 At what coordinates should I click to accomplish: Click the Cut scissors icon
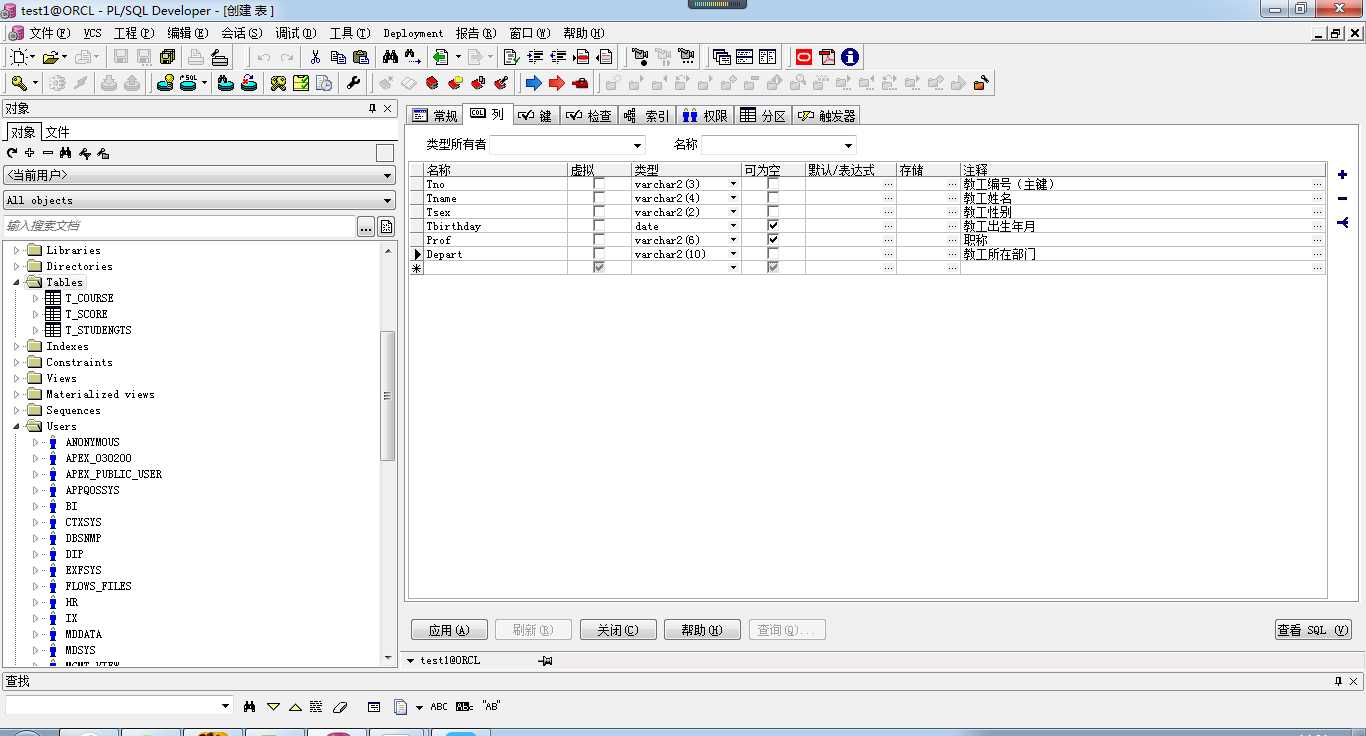pyautogui.click(x=315, y=57)
